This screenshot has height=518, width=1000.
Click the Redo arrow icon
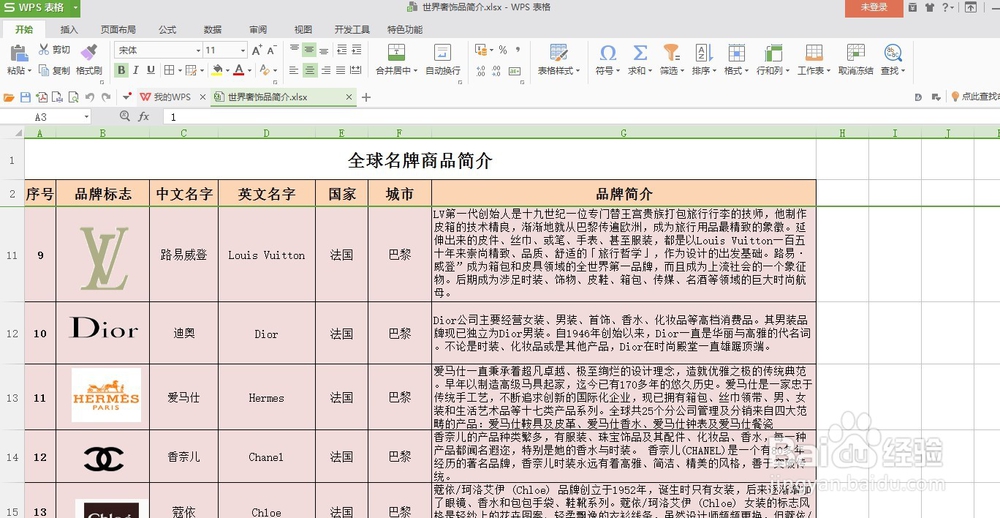(106, 98)
